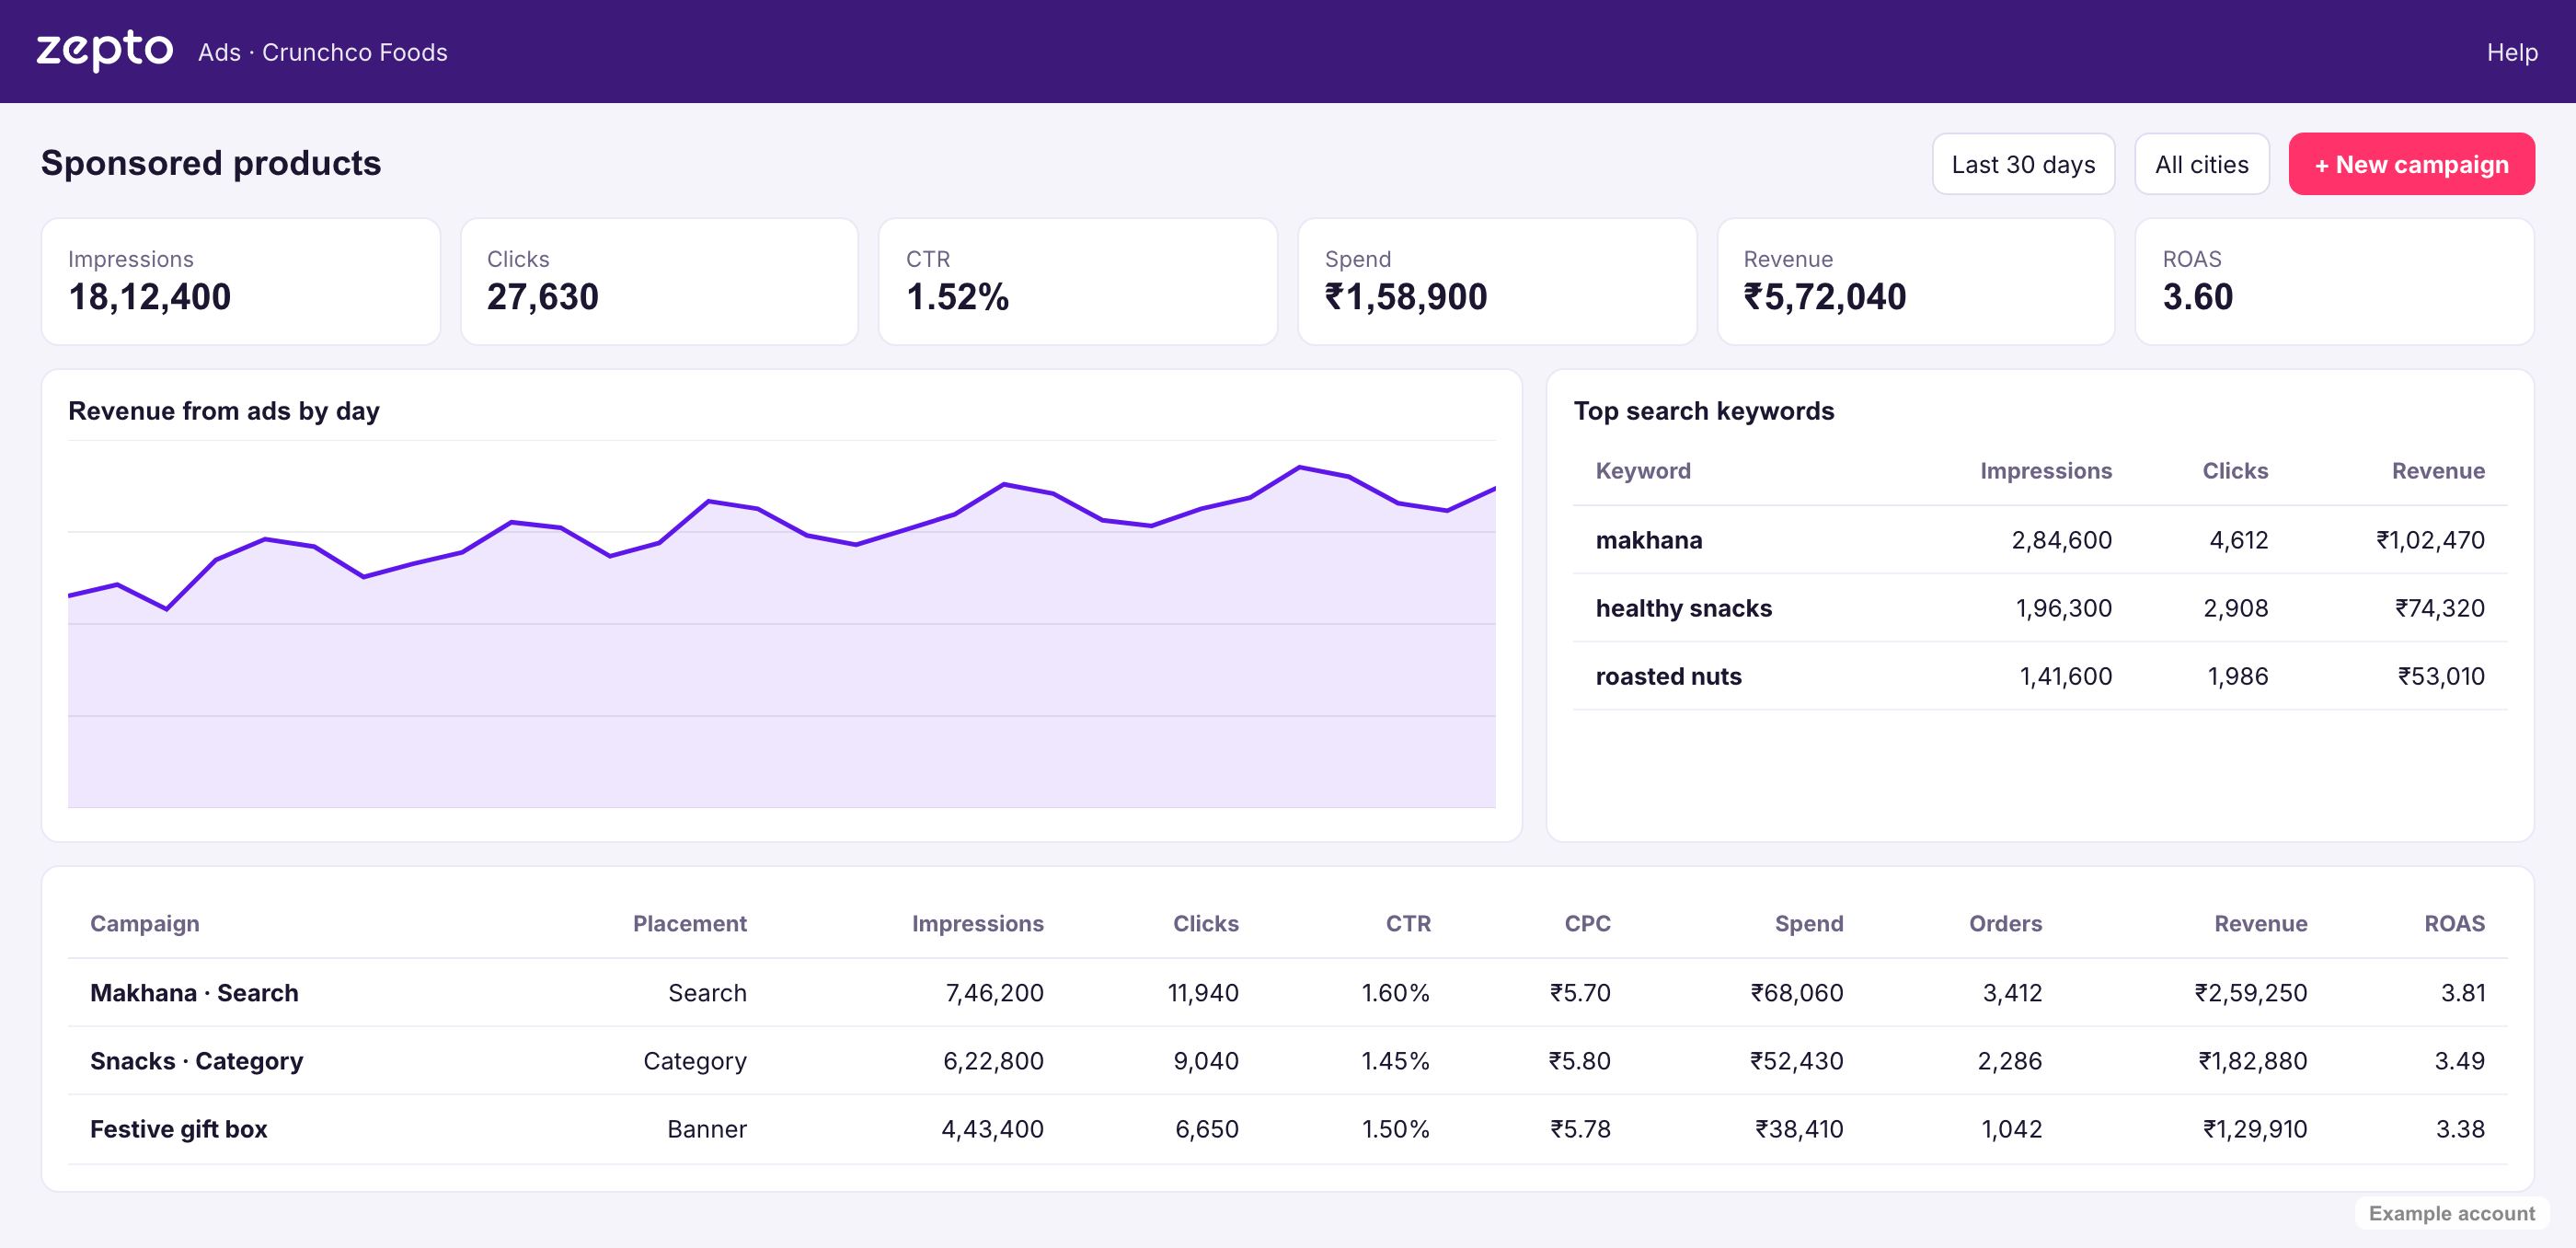Select the Spend summary card
Screen dimensions: 2576x1248
[1497, 282]
